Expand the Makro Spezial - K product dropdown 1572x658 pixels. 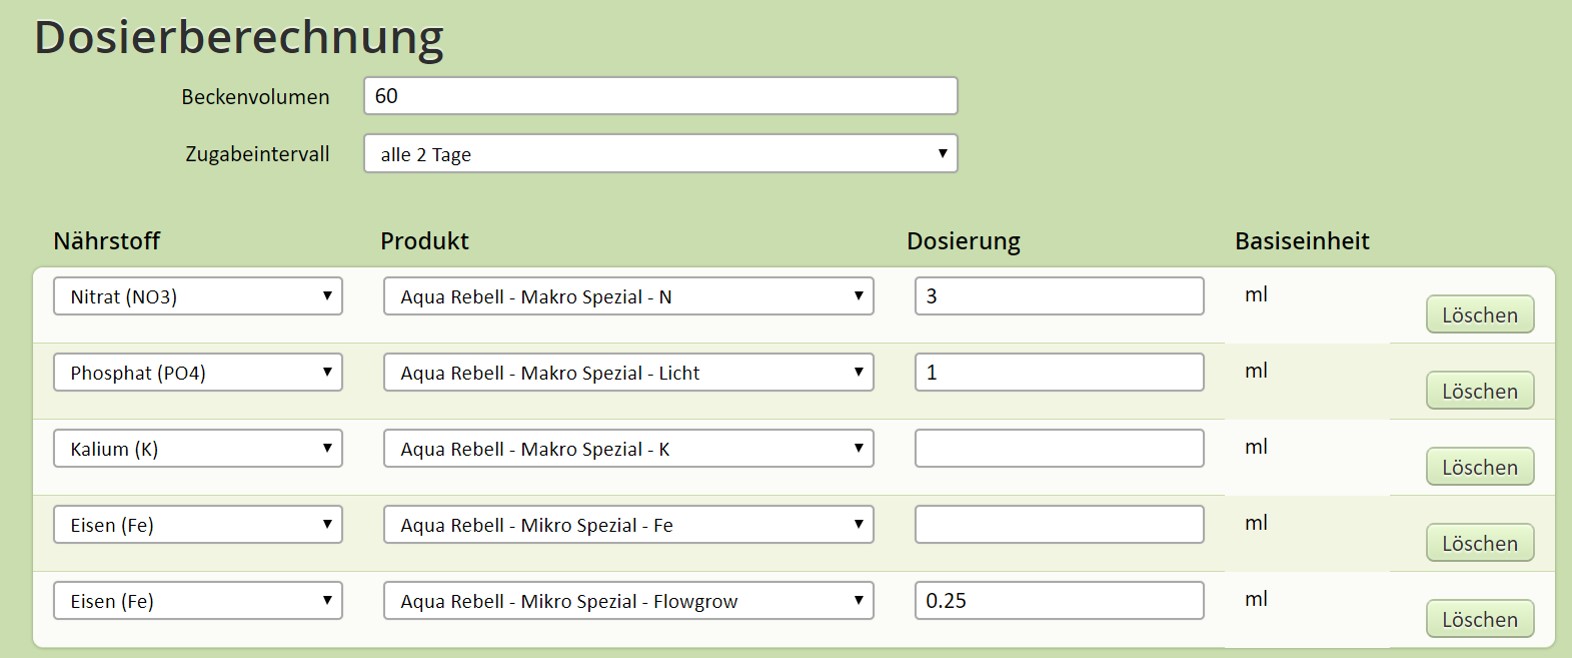click(x=628, y=448)
